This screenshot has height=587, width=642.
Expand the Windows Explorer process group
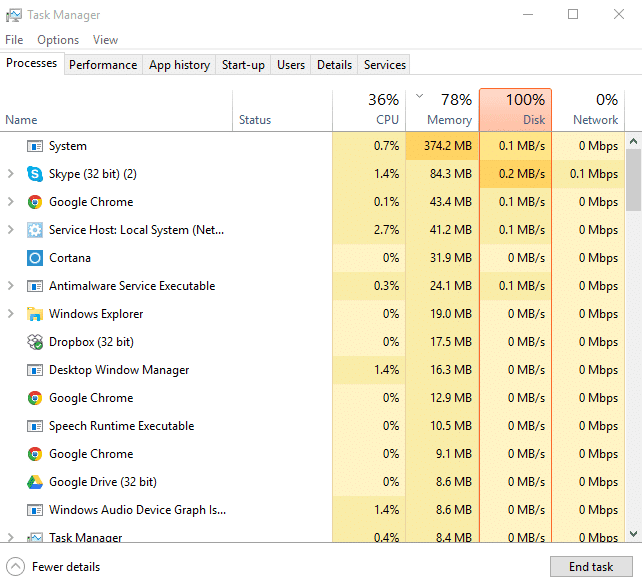[10, 314]
